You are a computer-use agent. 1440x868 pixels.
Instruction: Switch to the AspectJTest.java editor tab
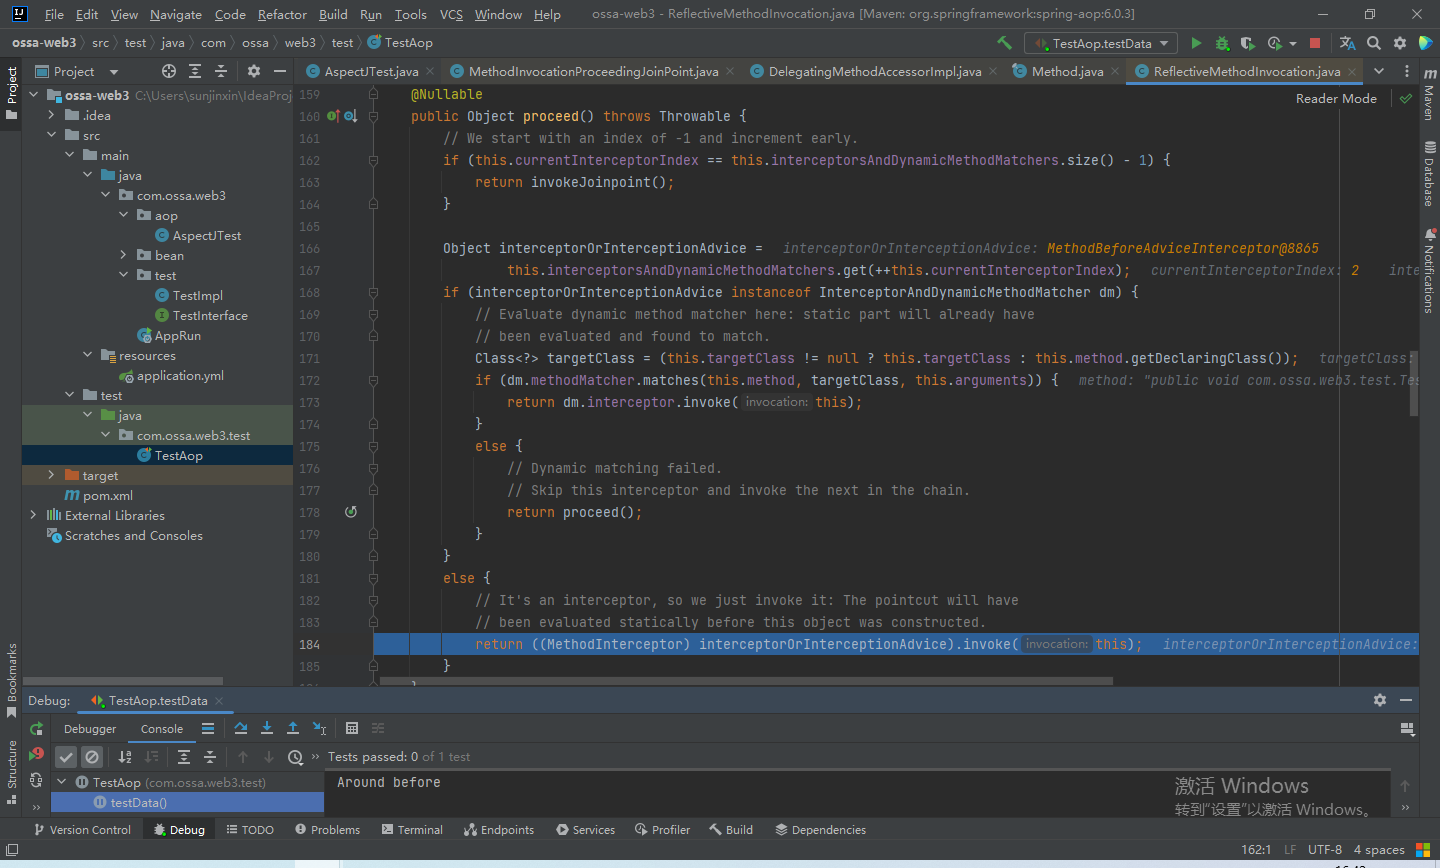point(370,71)
